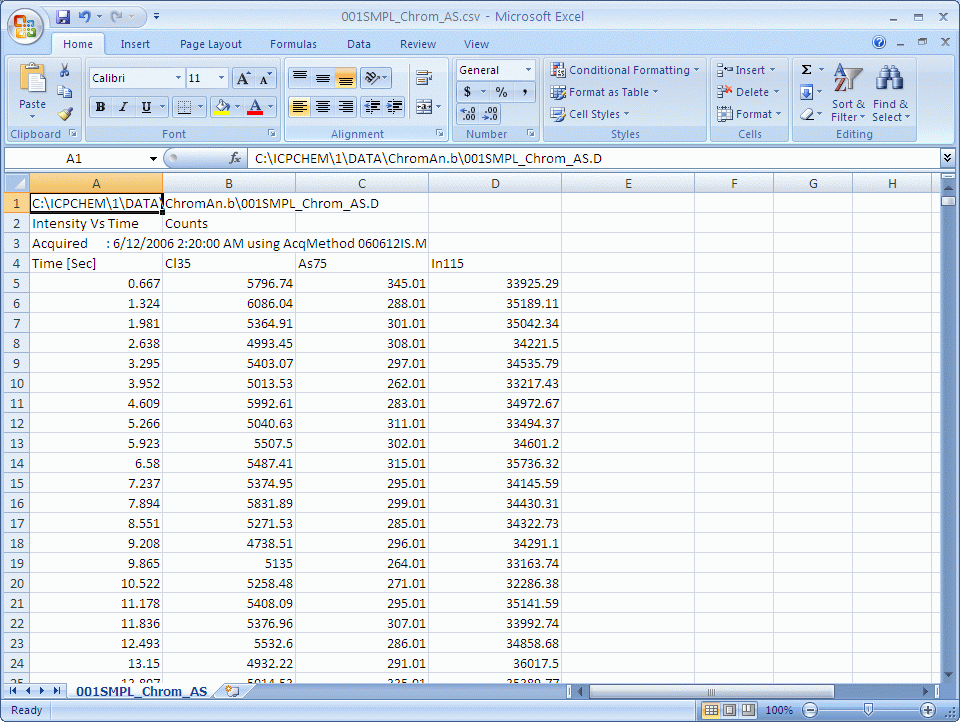Click the Paste clipboard icon
The width and height of the screenshot is (960, 722).
pos(32,80)
